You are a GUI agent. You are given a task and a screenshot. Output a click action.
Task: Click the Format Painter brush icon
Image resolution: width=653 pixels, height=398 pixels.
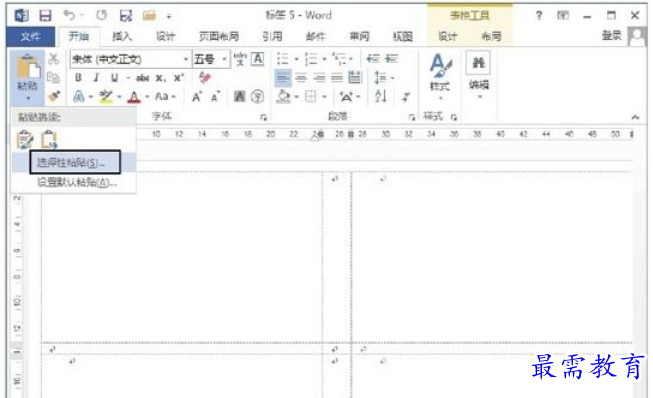pos(54,96)
